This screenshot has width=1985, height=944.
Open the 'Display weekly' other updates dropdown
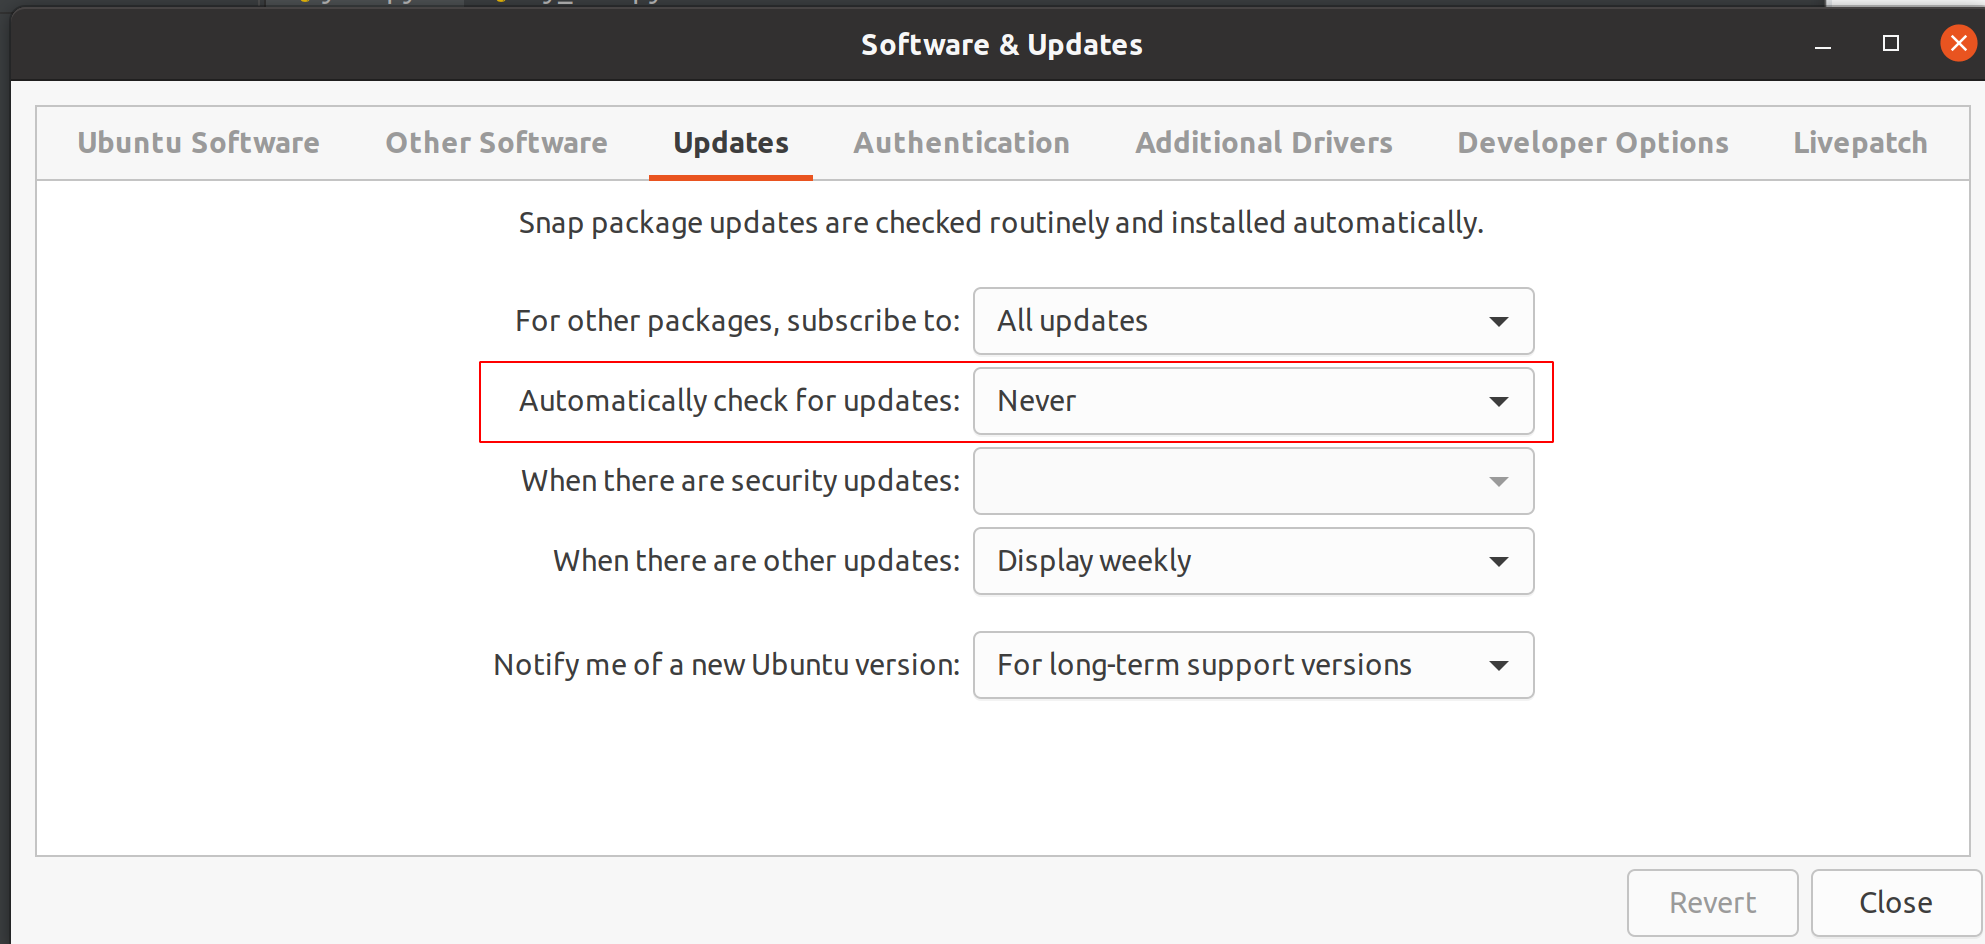pyautogui.click(x=1253, y=561)
